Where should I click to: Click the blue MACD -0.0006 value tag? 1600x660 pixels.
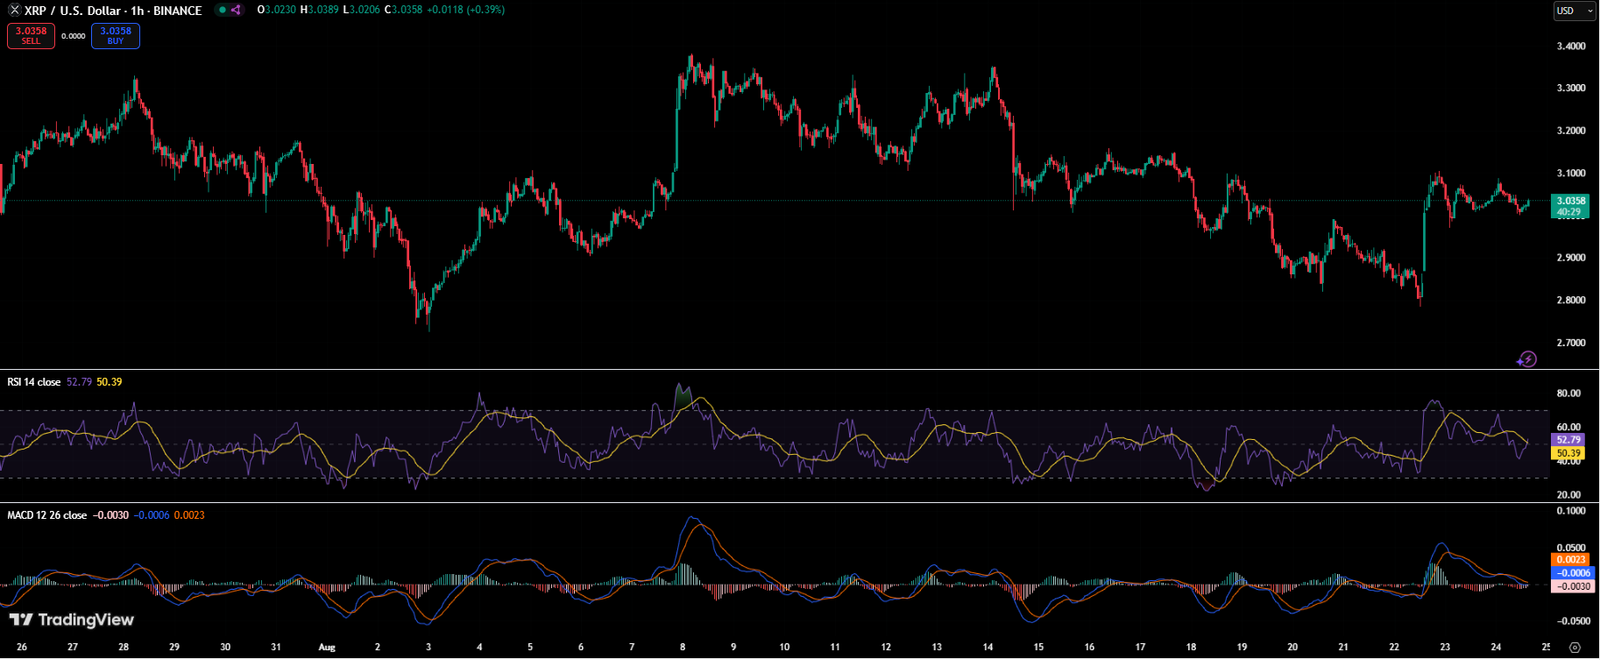(x=1571, y=573)
